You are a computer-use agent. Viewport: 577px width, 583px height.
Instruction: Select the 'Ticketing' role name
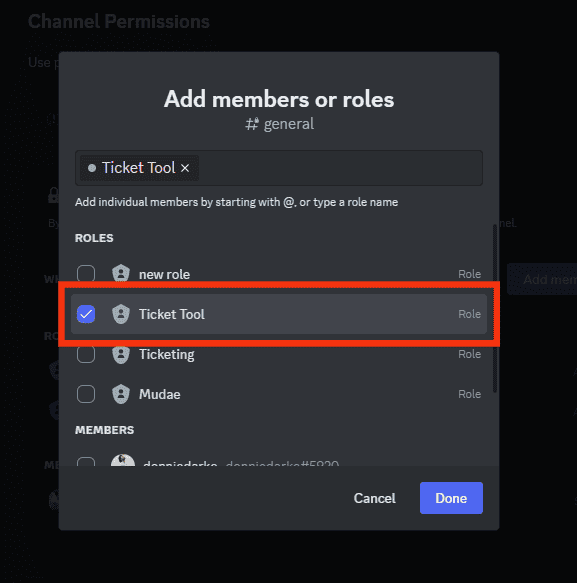pos(167,354)
